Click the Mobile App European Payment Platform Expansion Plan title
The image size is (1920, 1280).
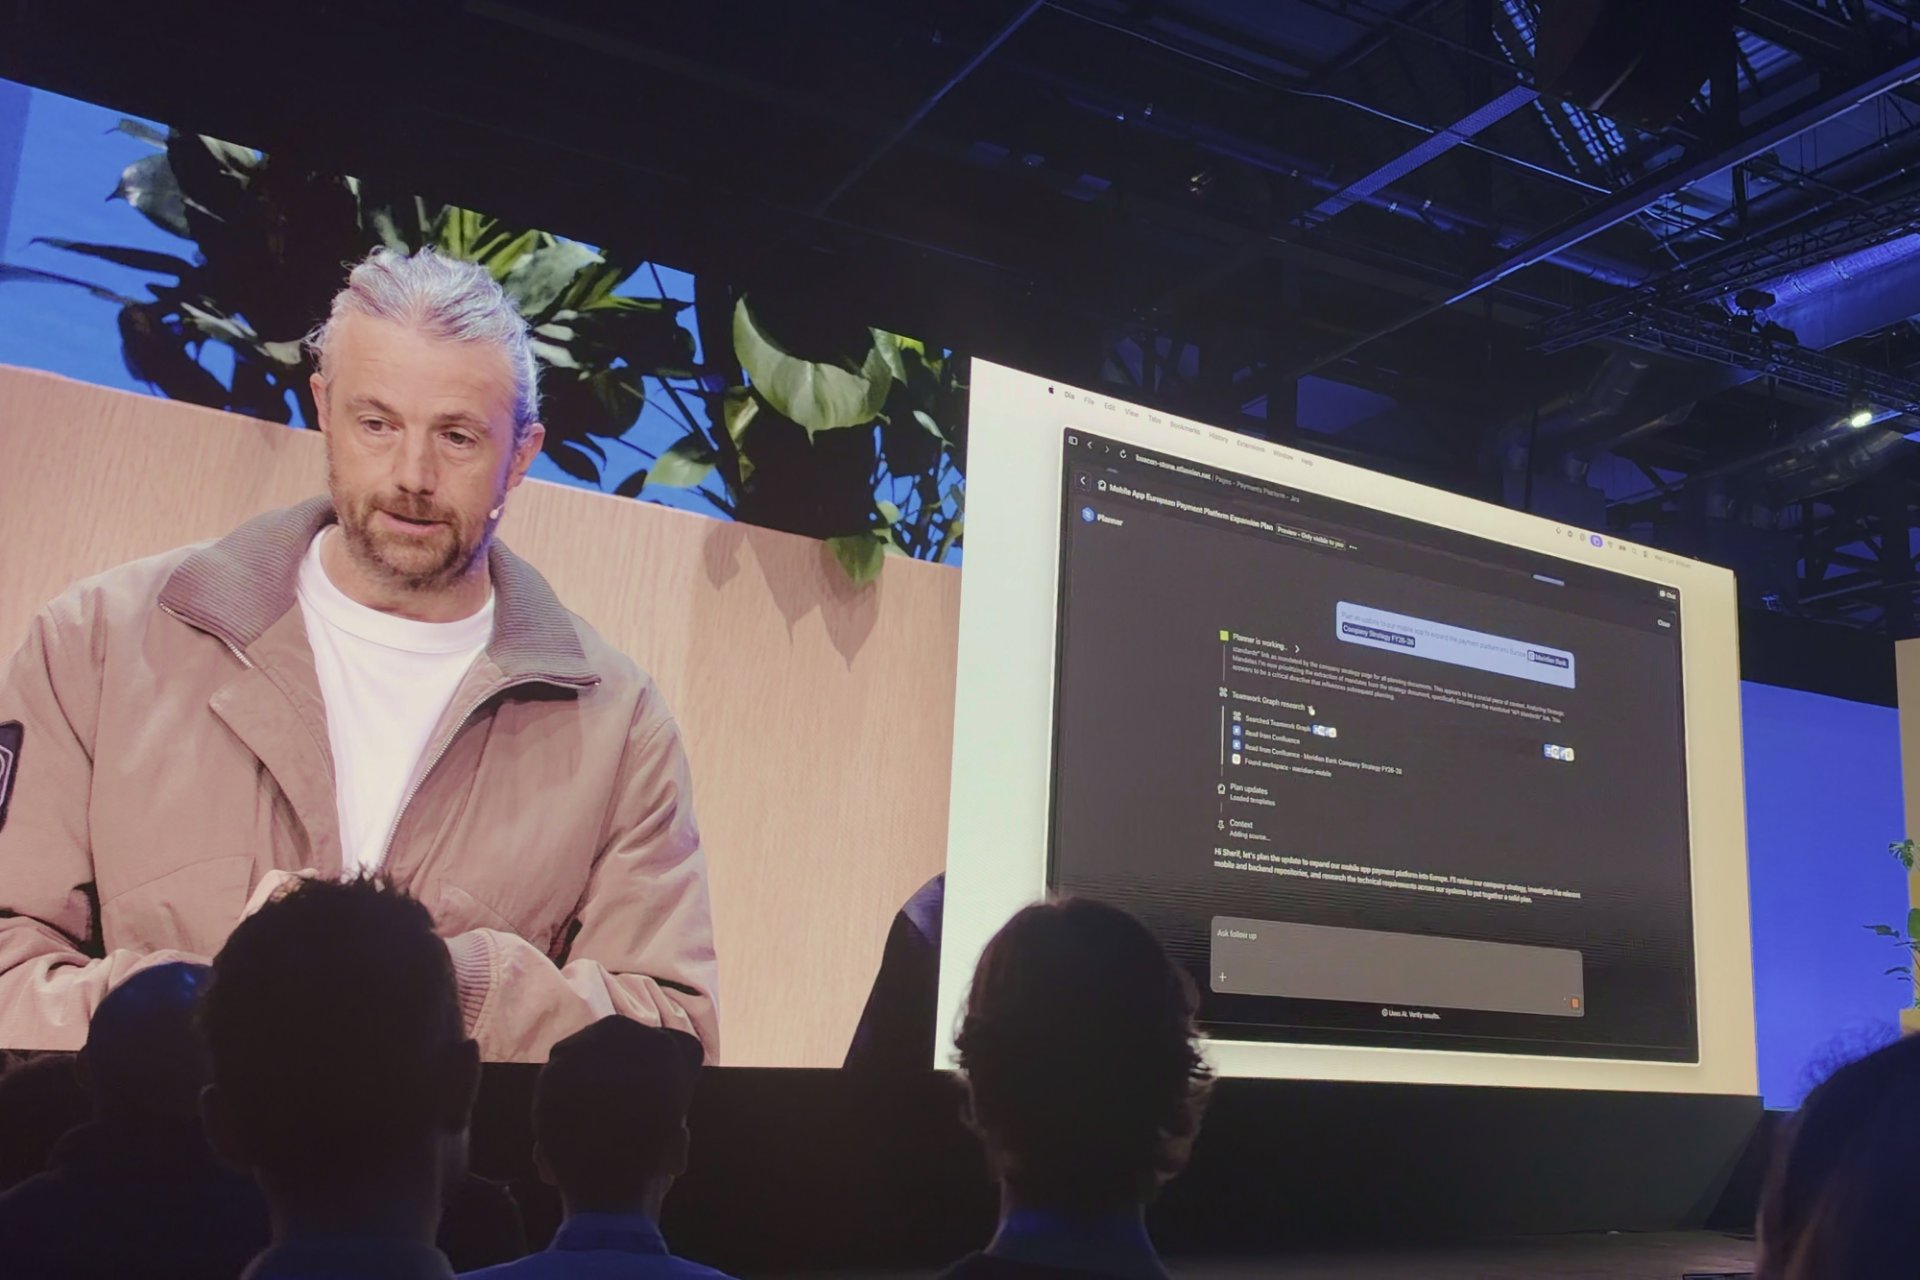coord(1191,508)
